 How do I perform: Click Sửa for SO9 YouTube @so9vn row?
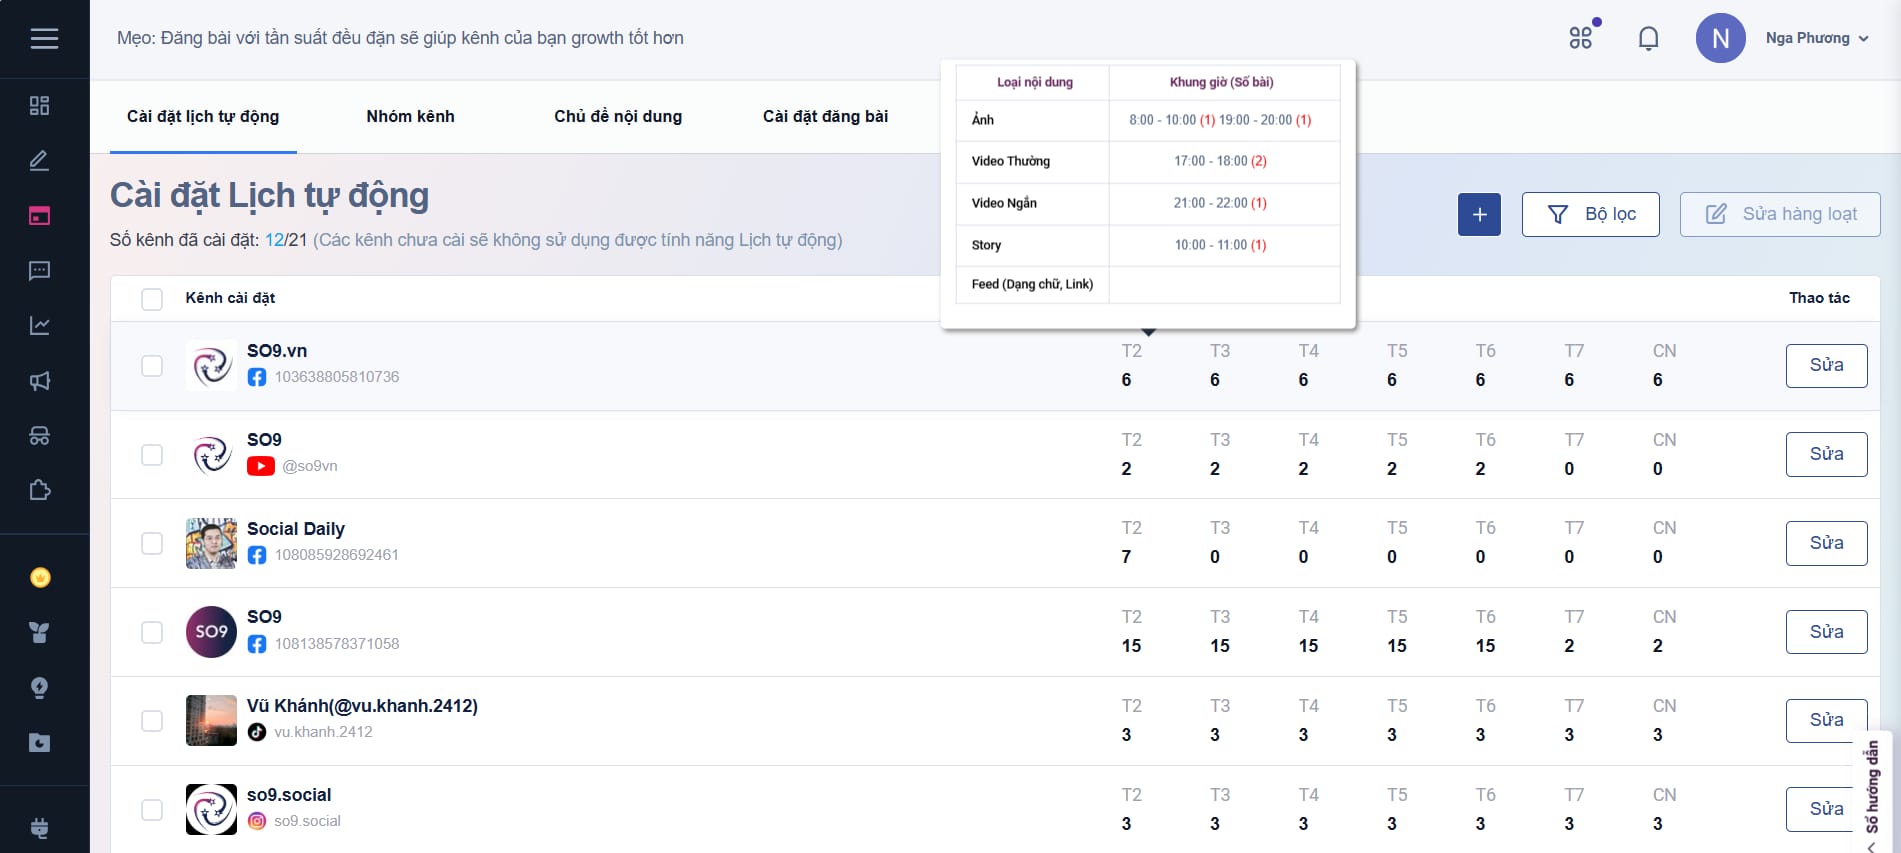(x=1826, y=454)
